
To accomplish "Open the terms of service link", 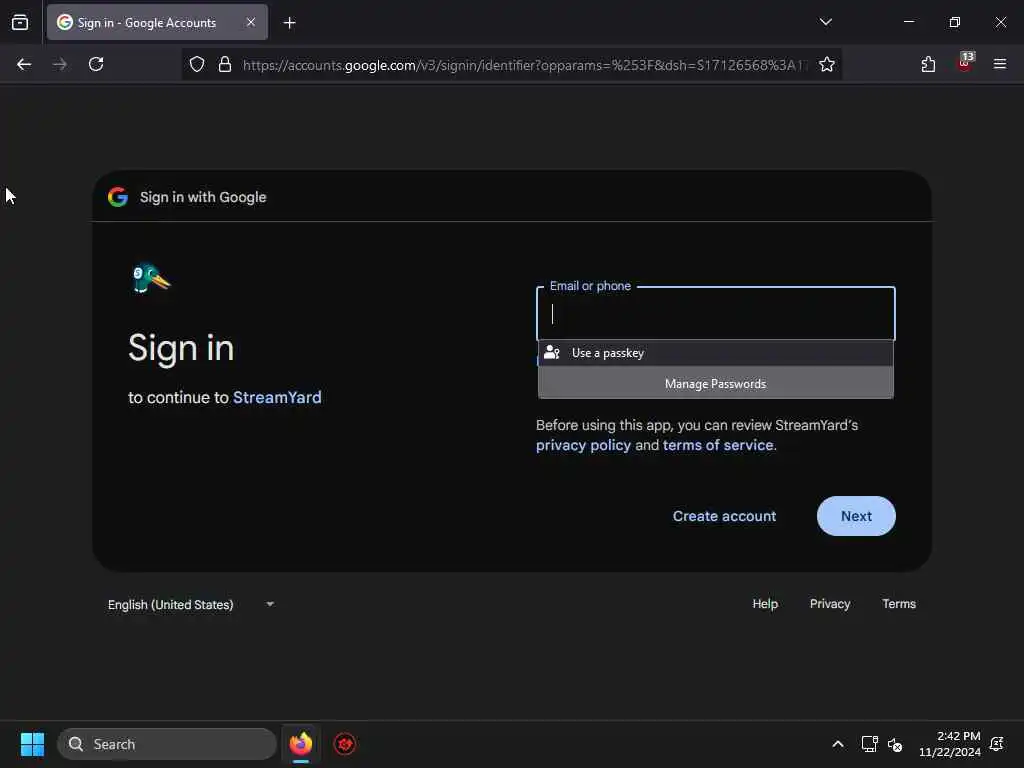I will [718, 445].
